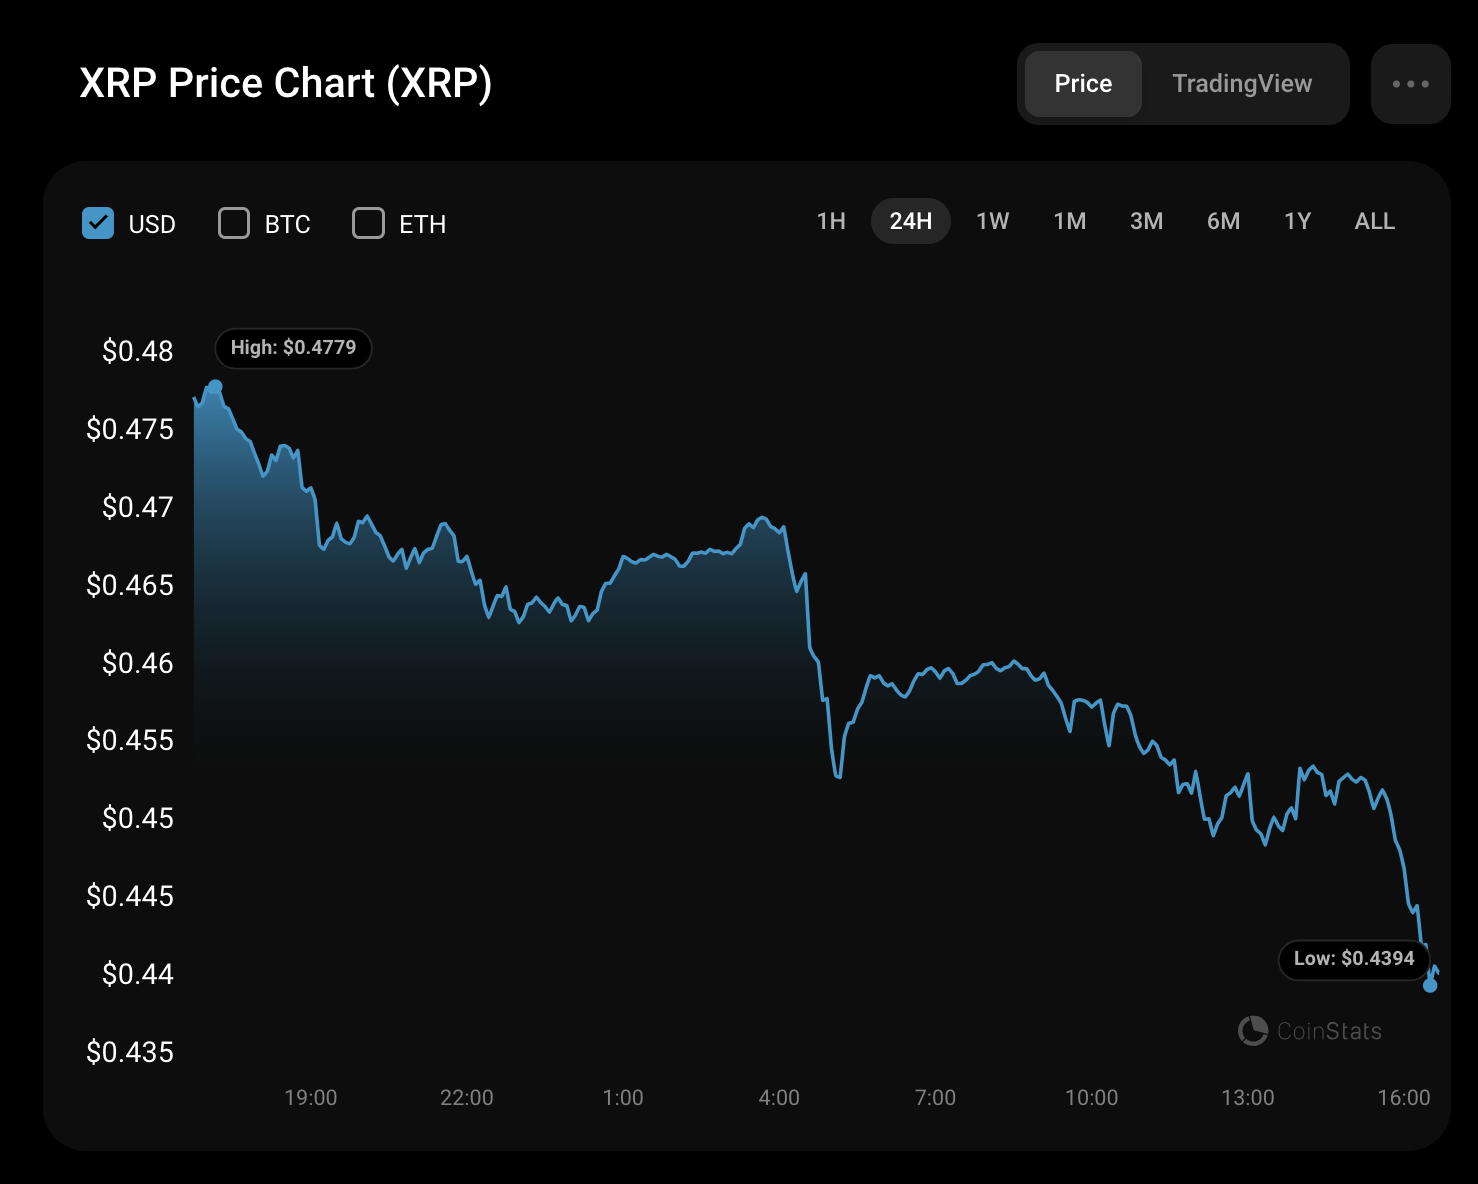Uncheck the USD currency checkbox
Image resolution: width=1478 pixels, height=1184 pixels.
tap(98, 223)
